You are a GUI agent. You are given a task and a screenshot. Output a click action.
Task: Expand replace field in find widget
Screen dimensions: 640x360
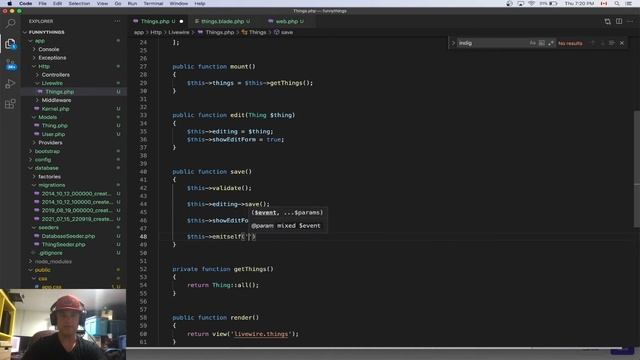453,43
